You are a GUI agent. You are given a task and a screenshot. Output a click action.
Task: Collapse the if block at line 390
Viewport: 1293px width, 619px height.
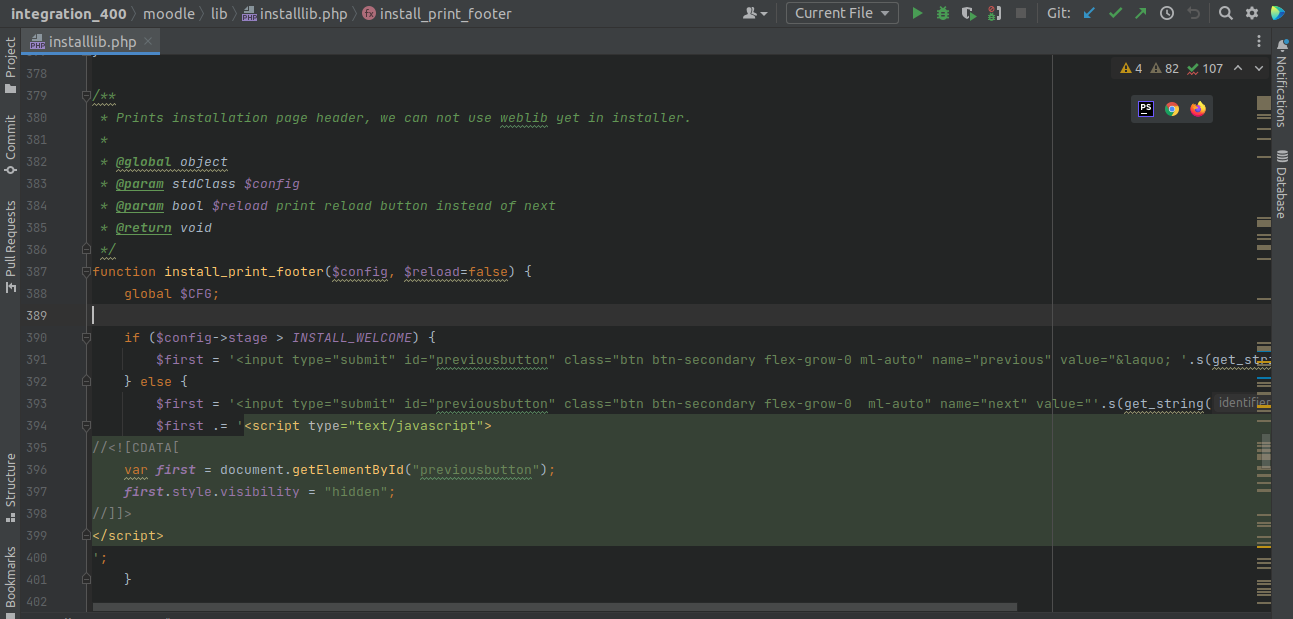[86, 338]
